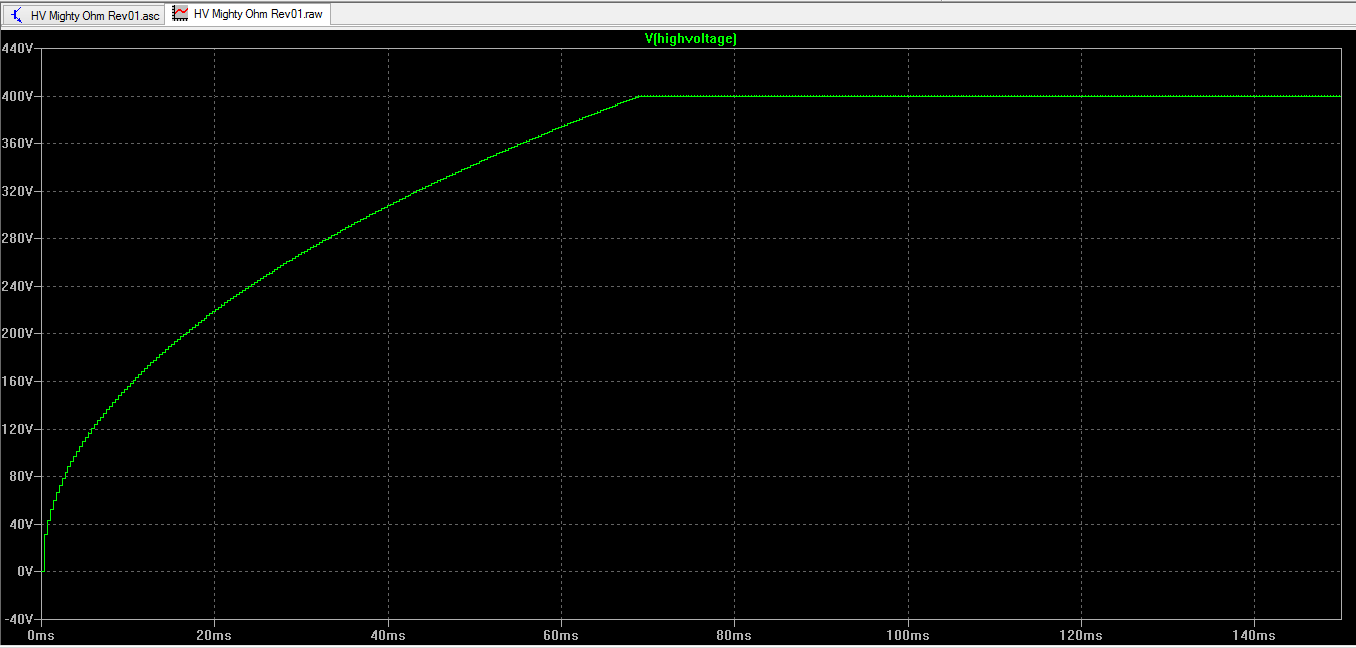Click the 360V vertical axis label
1356x648 pixels.
pyautogui.click(x=19, y=143)
